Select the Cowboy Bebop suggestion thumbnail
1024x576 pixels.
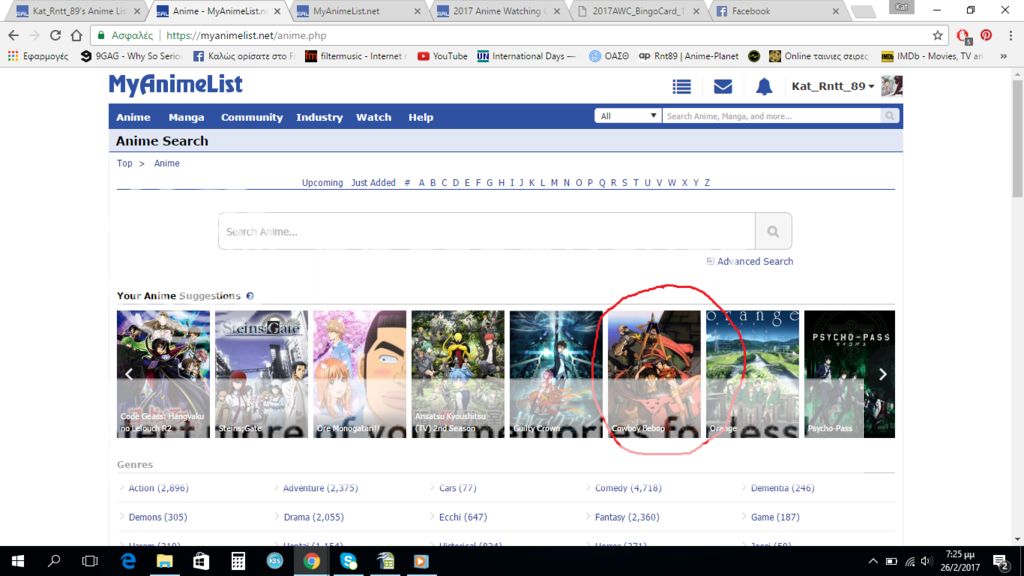pos(654,374)
